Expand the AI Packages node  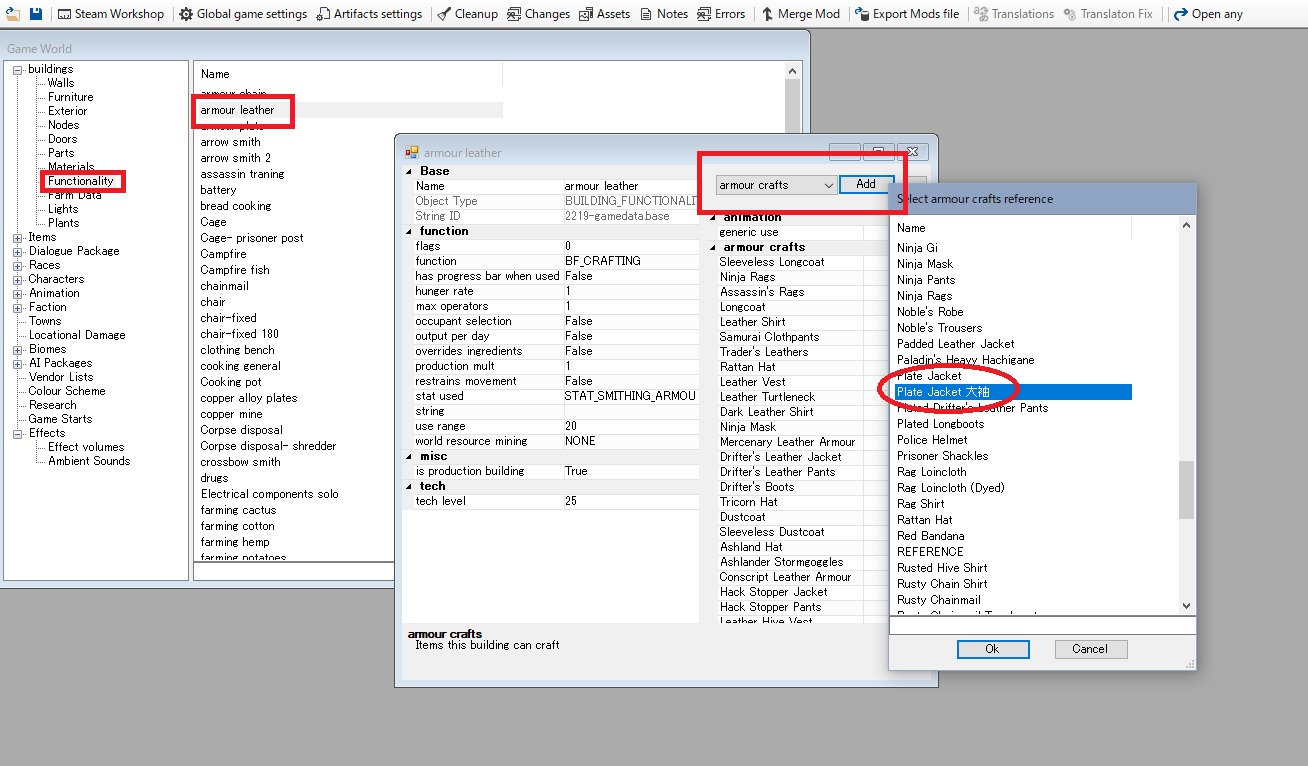(18, 363)
